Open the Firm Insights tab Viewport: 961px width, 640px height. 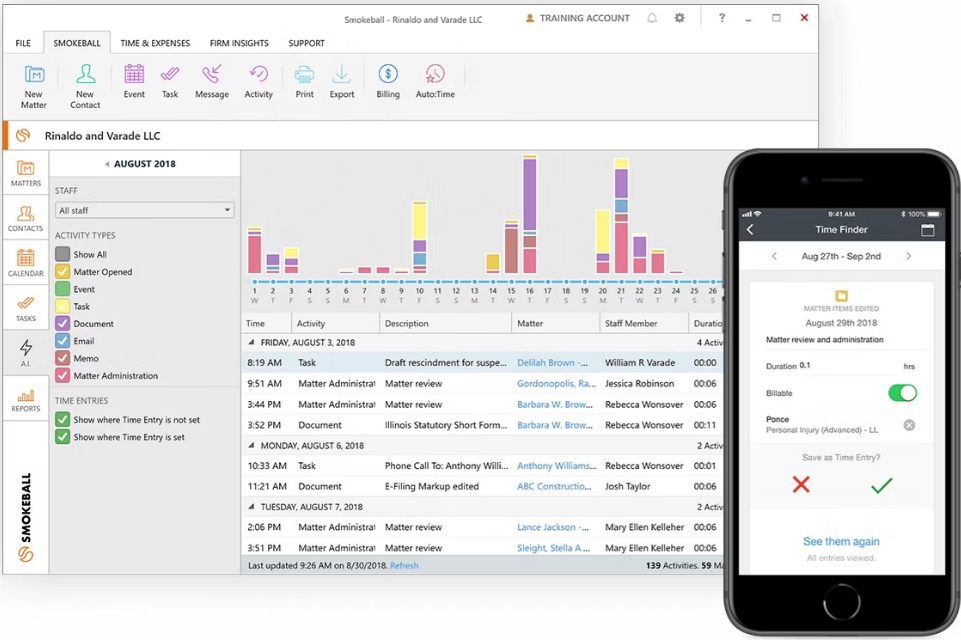[x=238, y=43]
